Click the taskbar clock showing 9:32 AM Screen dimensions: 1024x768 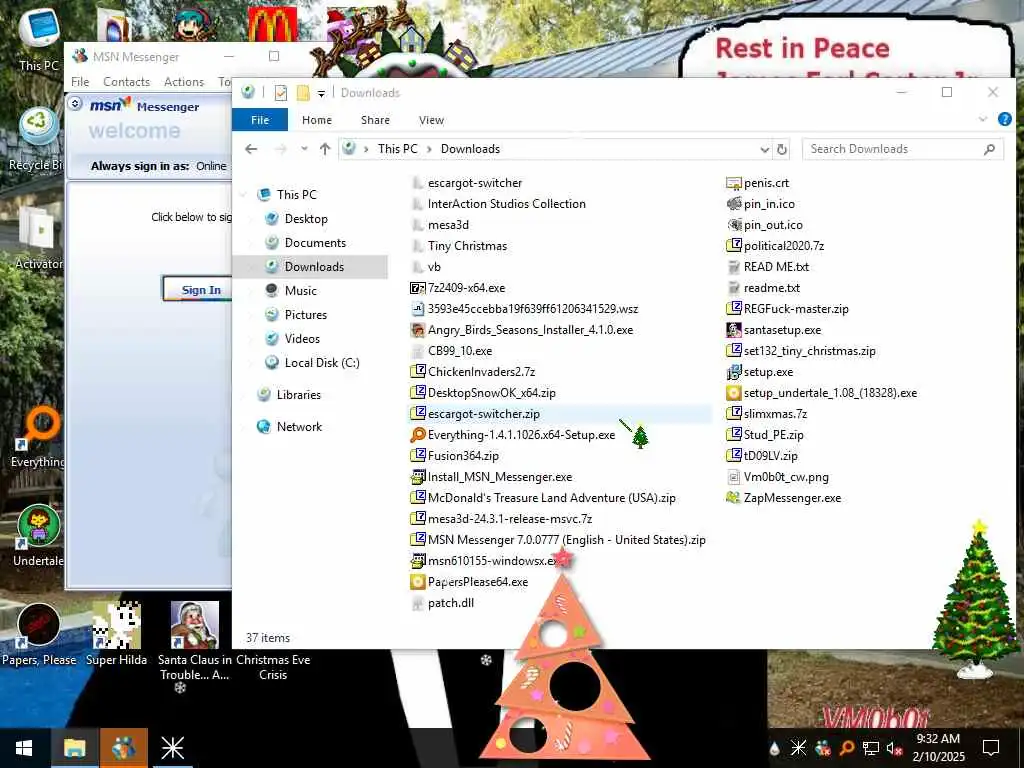click(x=938, y=748)
